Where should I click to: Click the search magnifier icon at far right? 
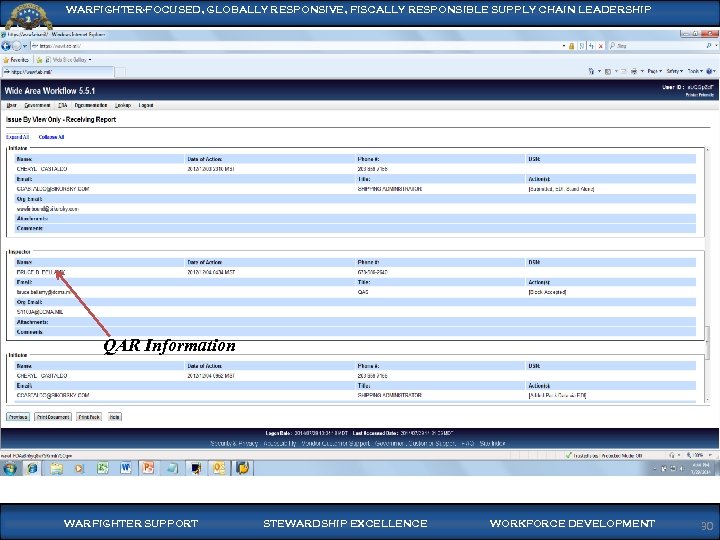point(709,46)
